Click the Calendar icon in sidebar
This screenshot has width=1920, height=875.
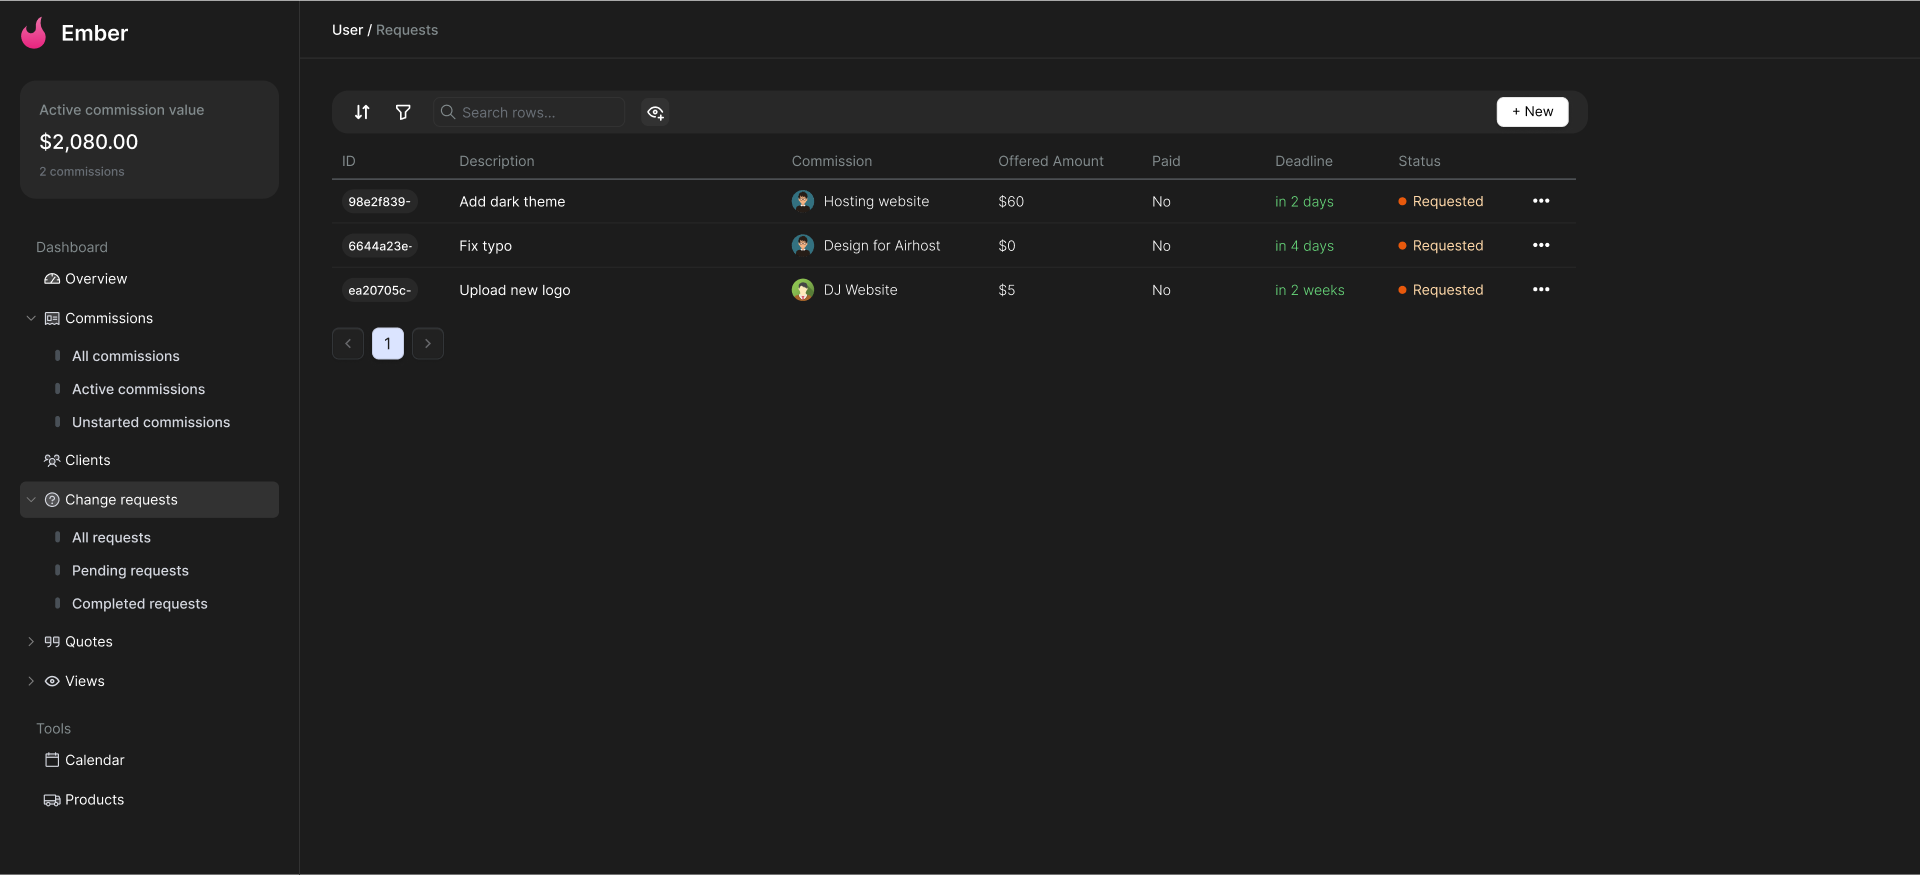(x=52, y=760)
